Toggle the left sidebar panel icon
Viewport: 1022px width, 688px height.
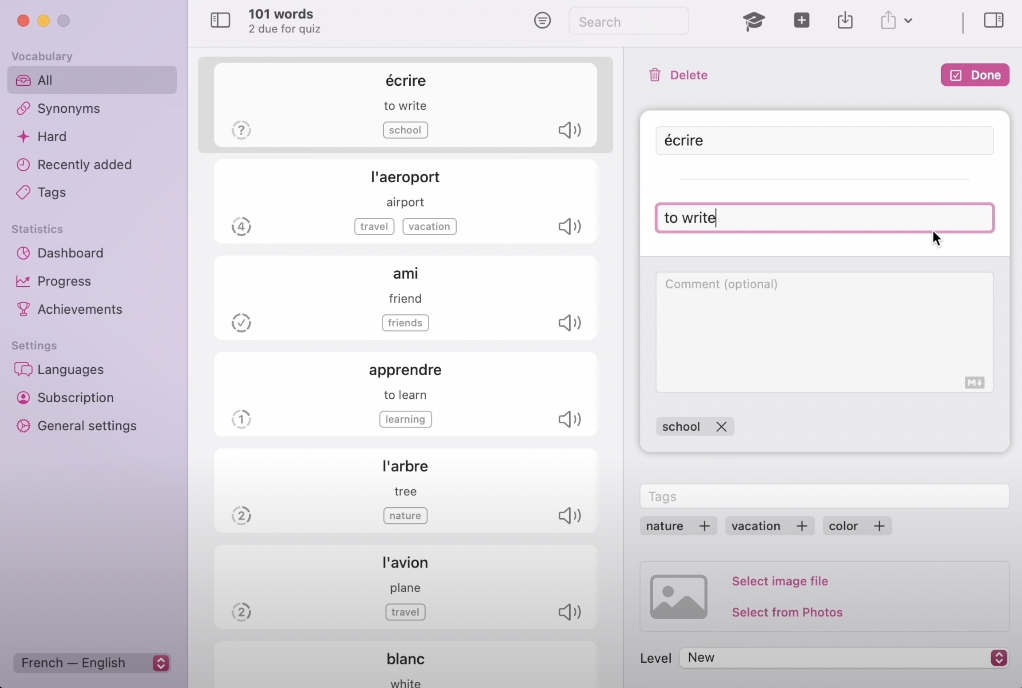(220, 21)
